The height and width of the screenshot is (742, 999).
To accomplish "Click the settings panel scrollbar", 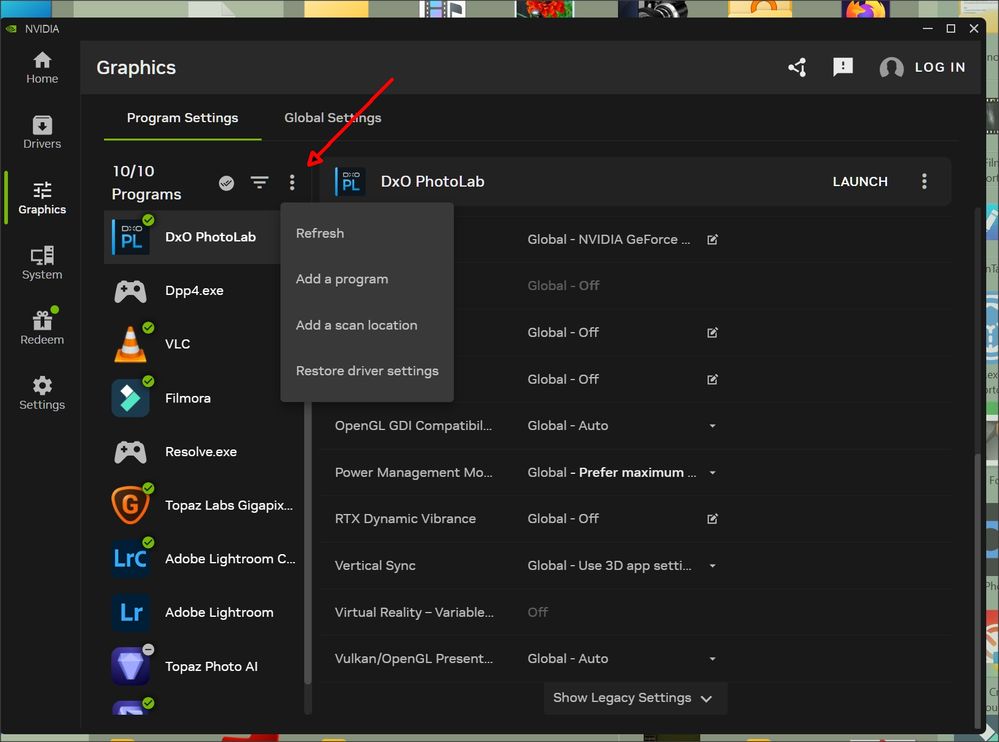I will (x=979, y=591).
